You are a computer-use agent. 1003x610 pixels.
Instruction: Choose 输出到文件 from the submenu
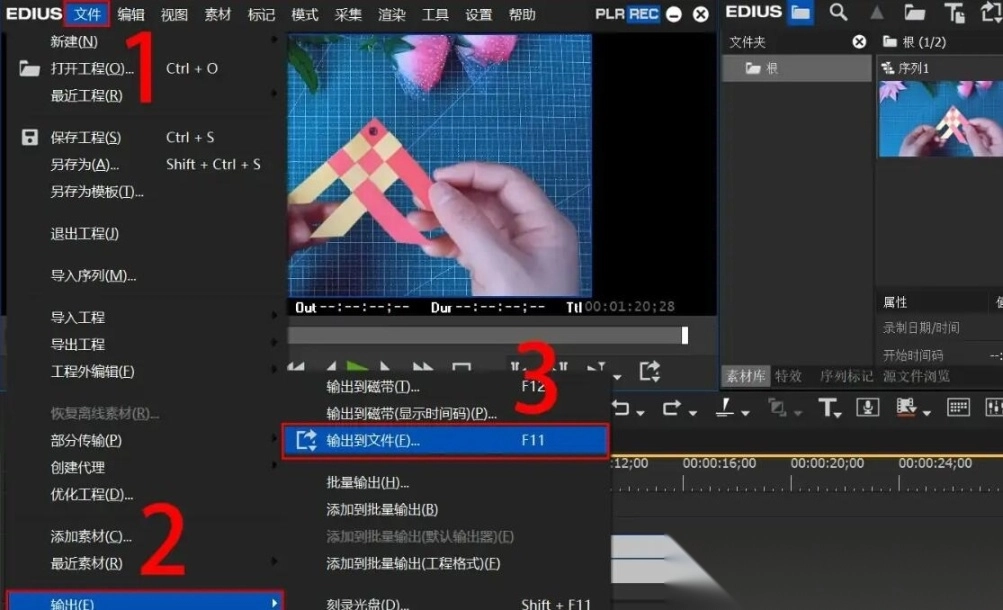[445, 440]
